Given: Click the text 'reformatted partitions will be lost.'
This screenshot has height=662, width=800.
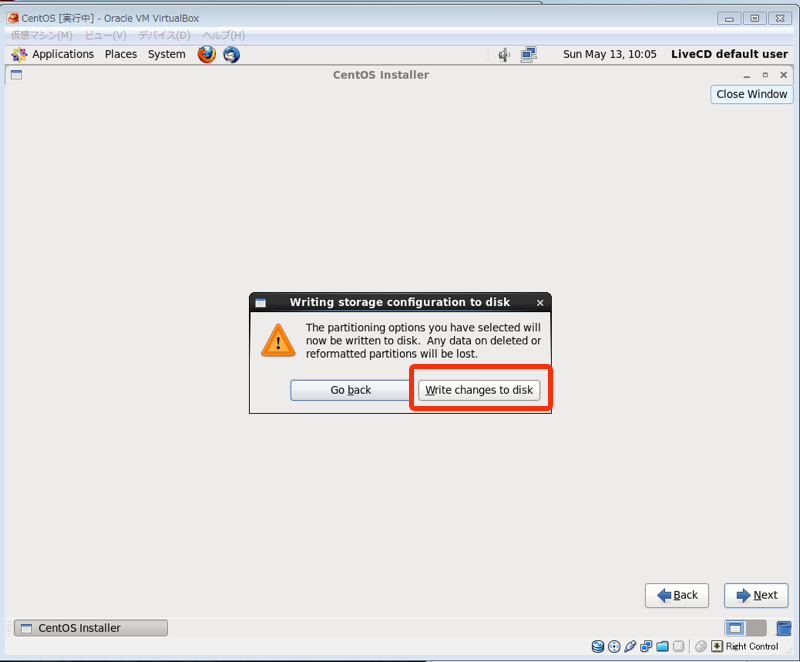Looking at the screenshot, I should click(392, 354).
